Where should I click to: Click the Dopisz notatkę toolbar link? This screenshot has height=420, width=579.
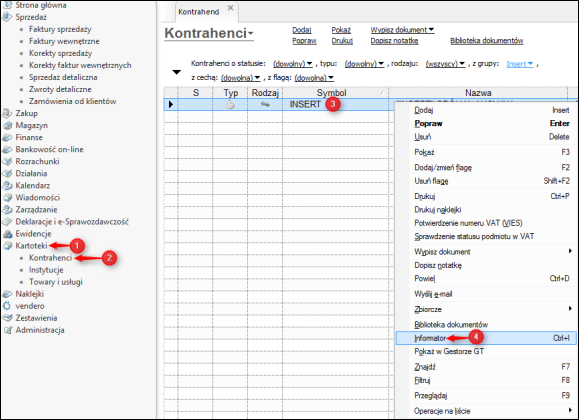click(x=394, y=41)
